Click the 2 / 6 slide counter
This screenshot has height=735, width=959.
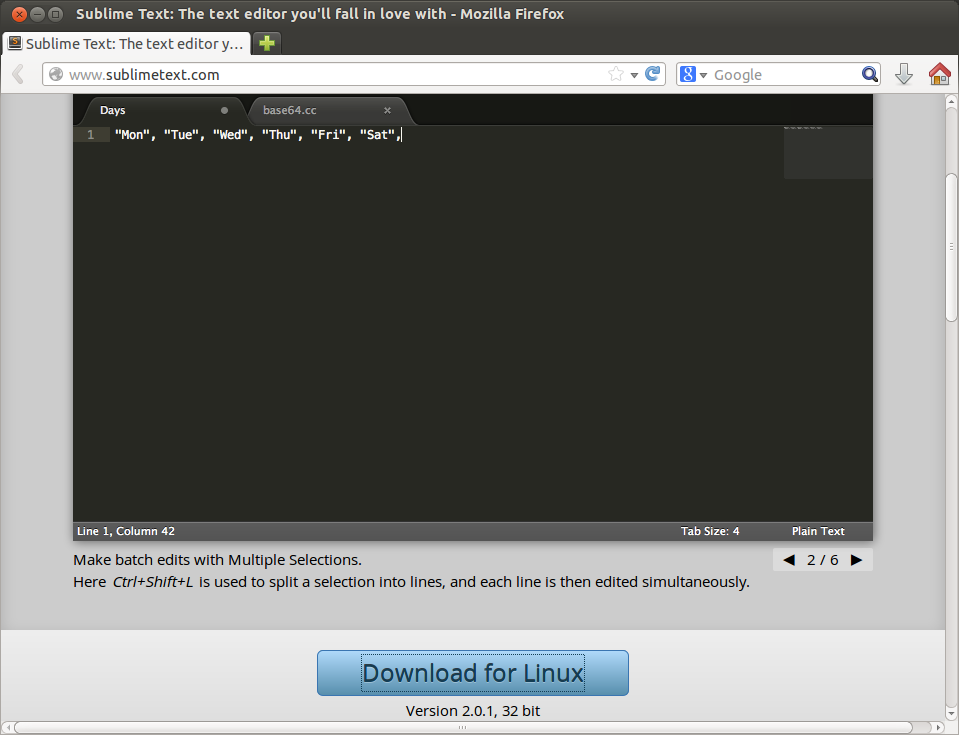tap(823, 560)
